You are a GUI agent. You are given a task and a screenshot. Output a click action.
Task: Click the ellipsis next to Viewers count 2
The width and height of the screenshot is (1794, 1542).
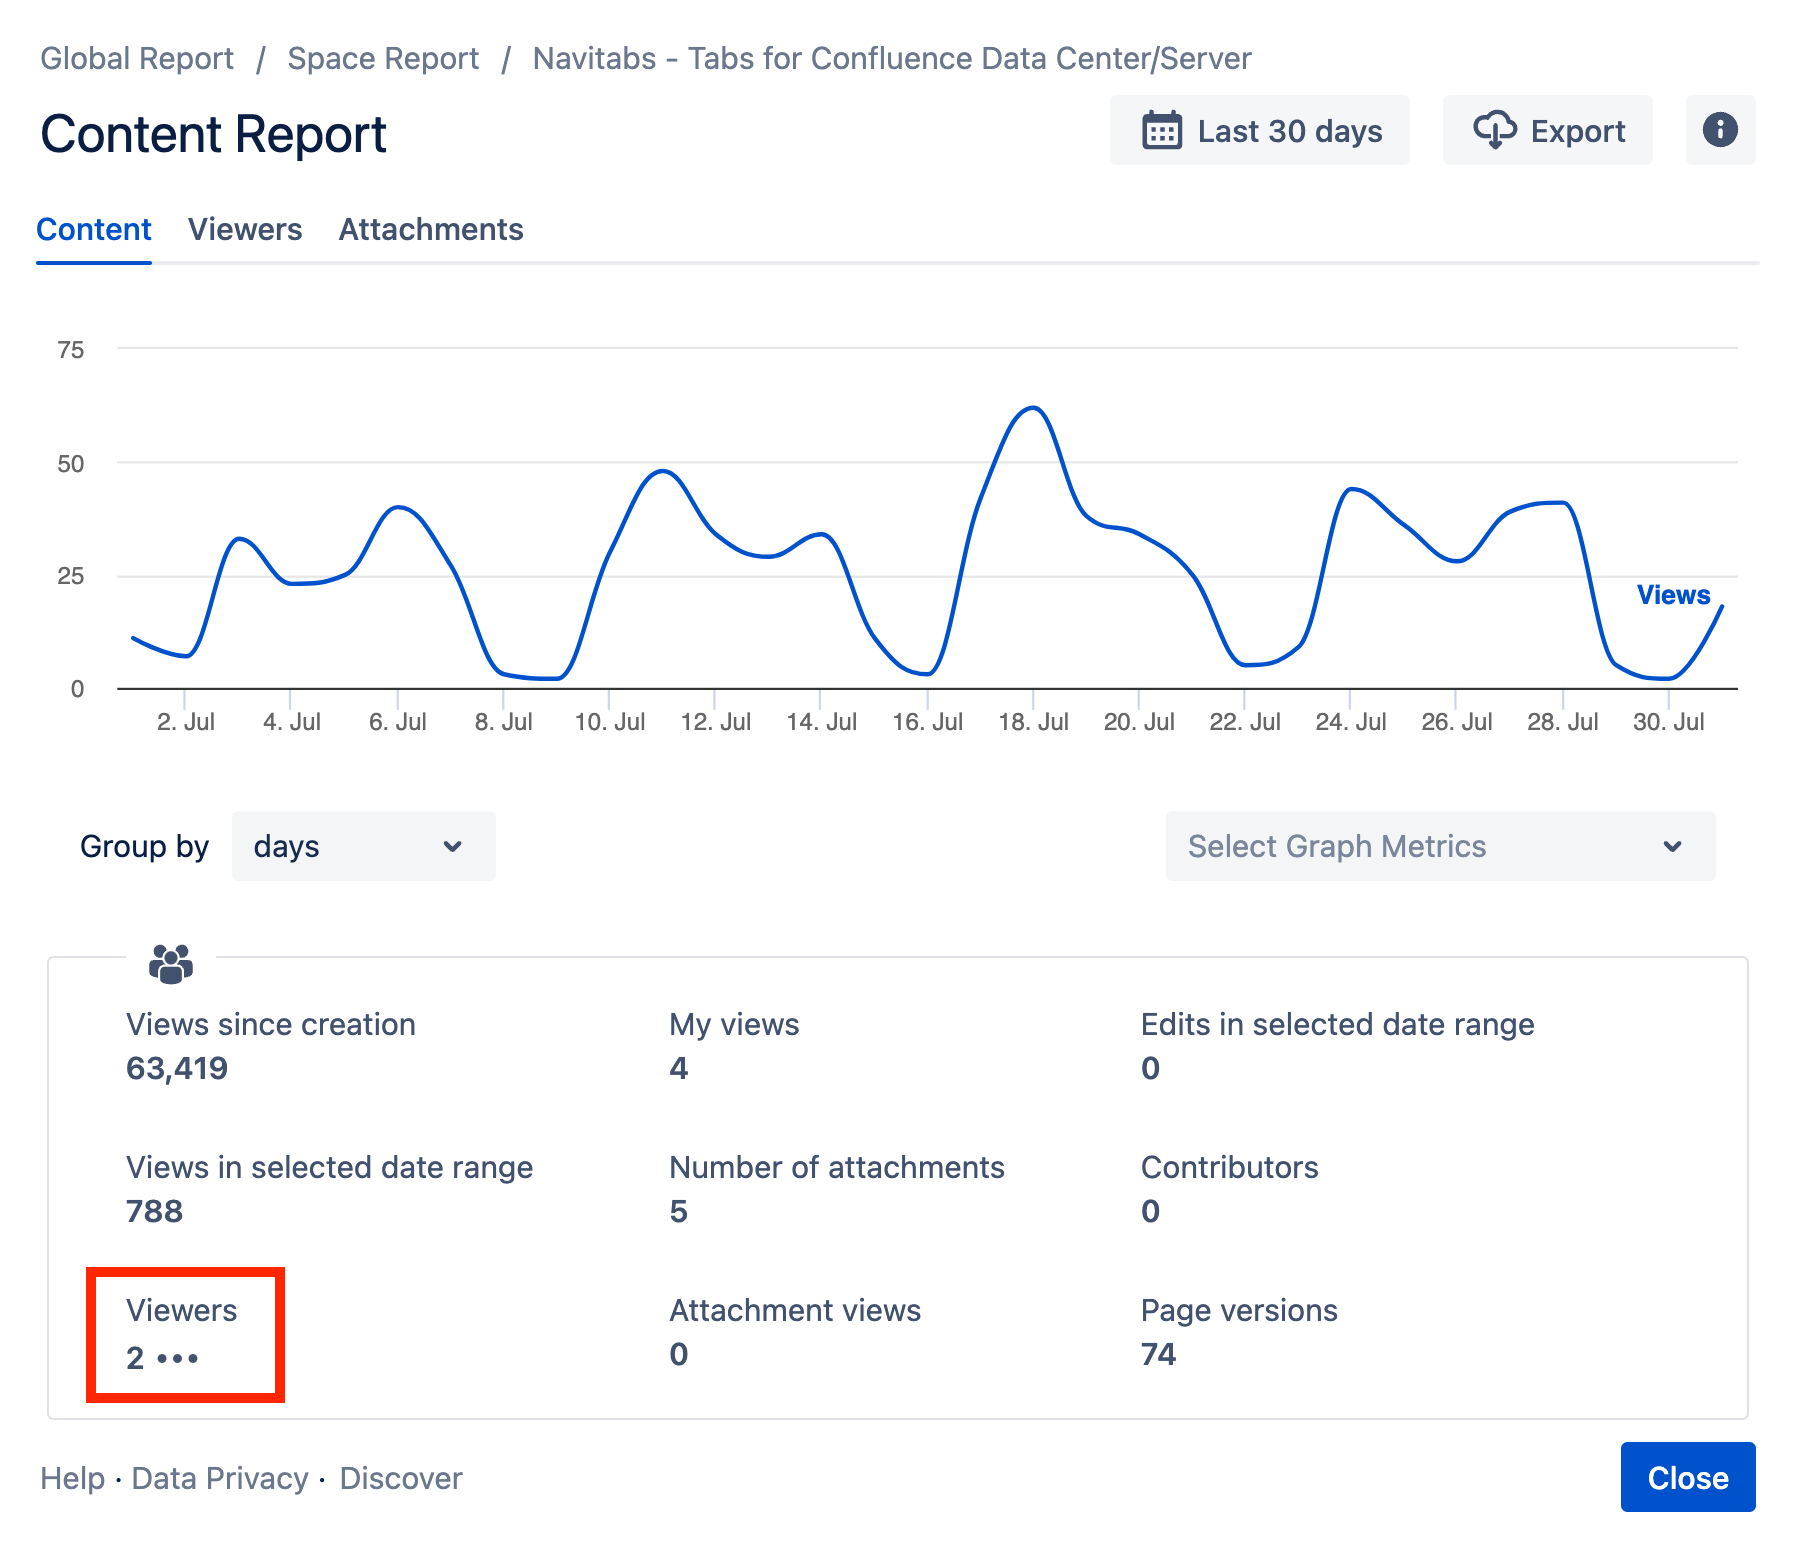(x=178, y=1360)
